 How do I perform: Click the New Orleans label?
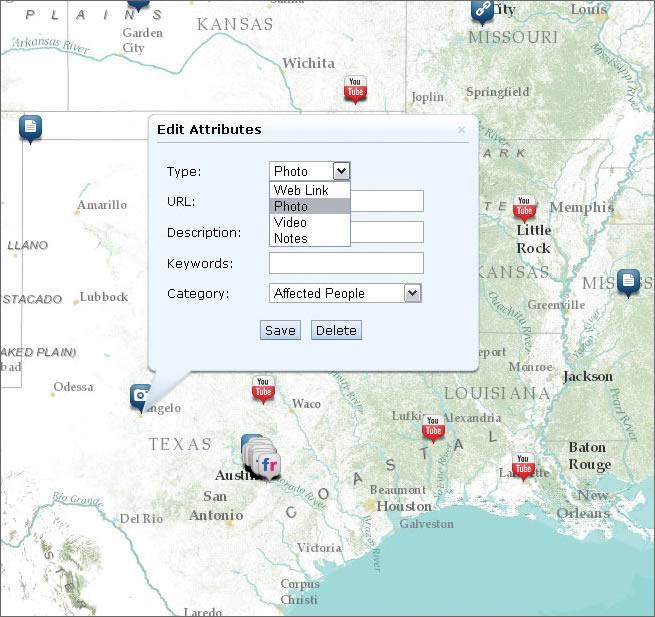[x=585, y=504]
